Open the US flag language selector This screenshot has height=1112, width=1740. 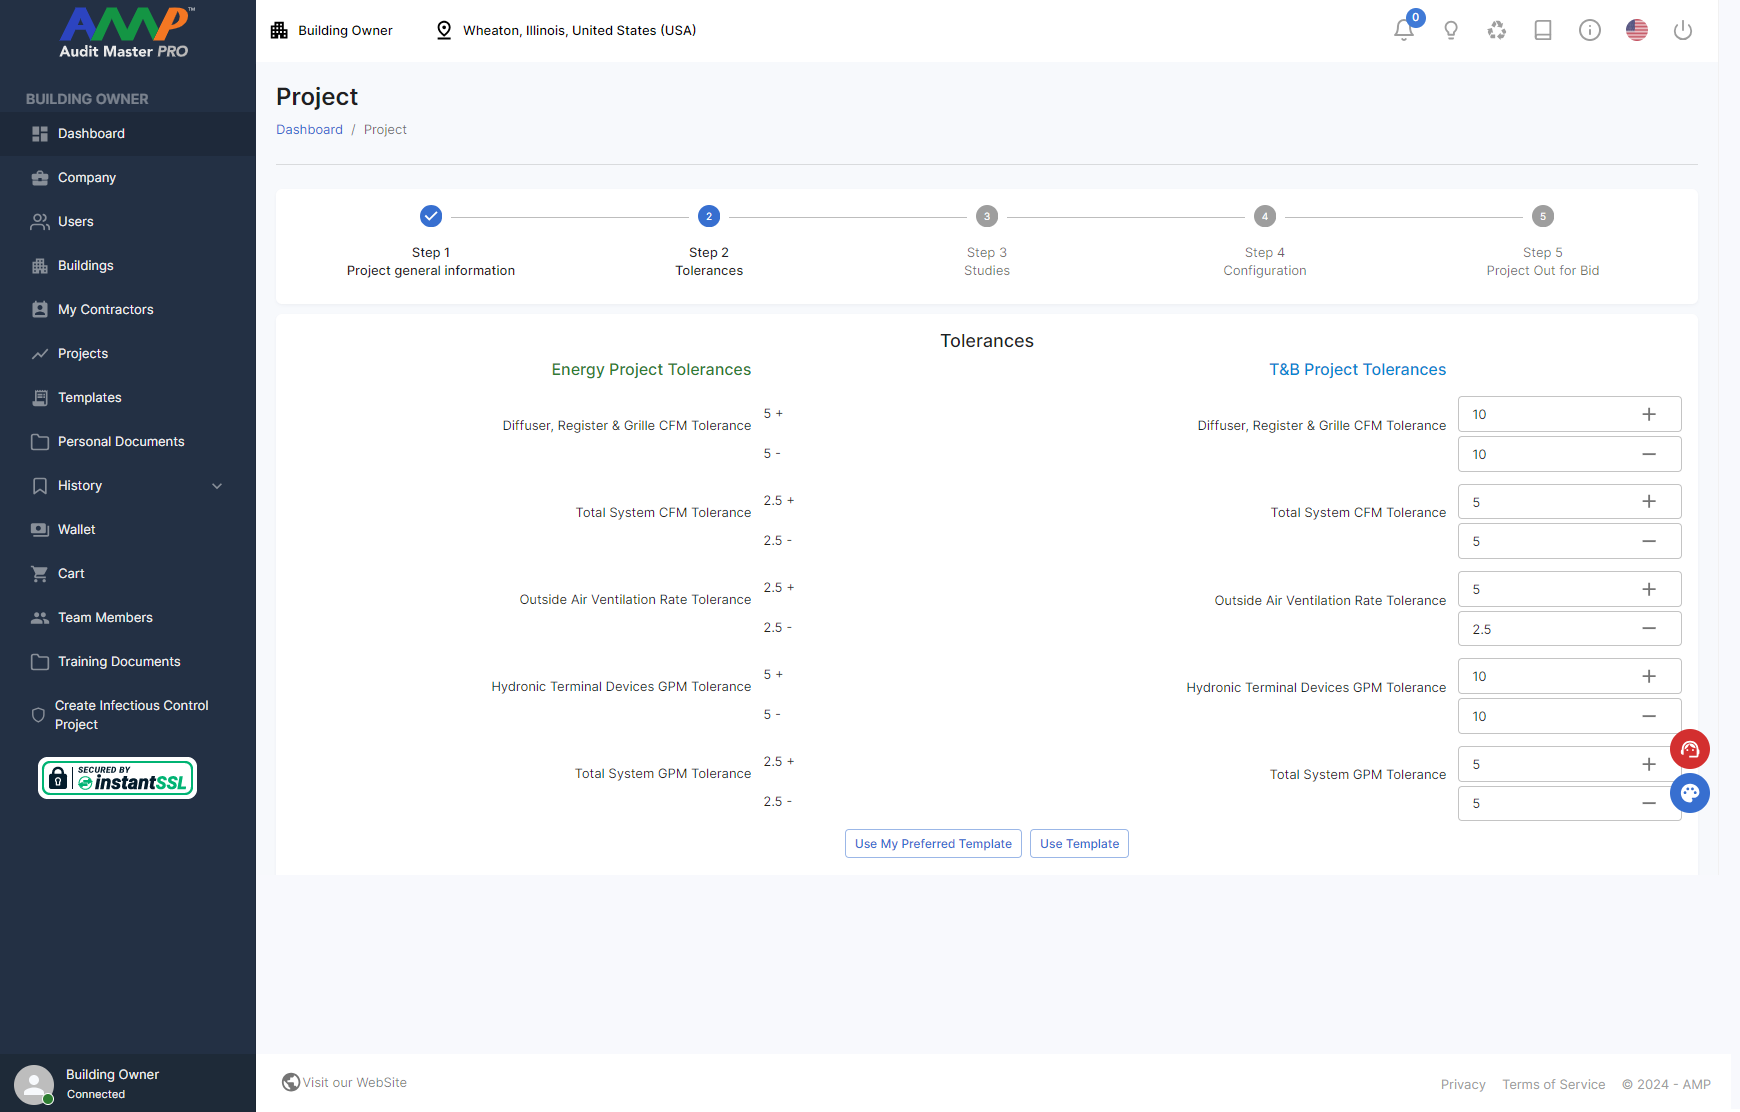pos(1636,30)
